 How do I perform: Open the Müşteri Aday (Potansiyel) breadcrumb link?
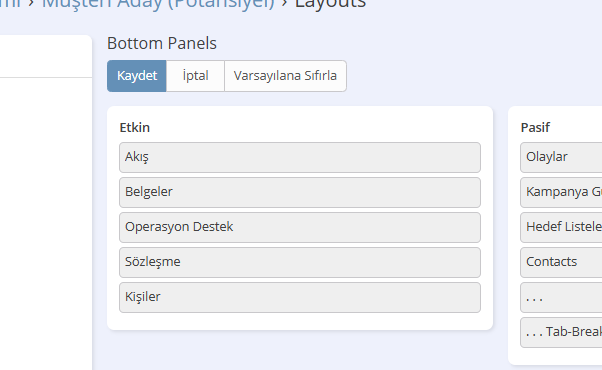[158, 4]
